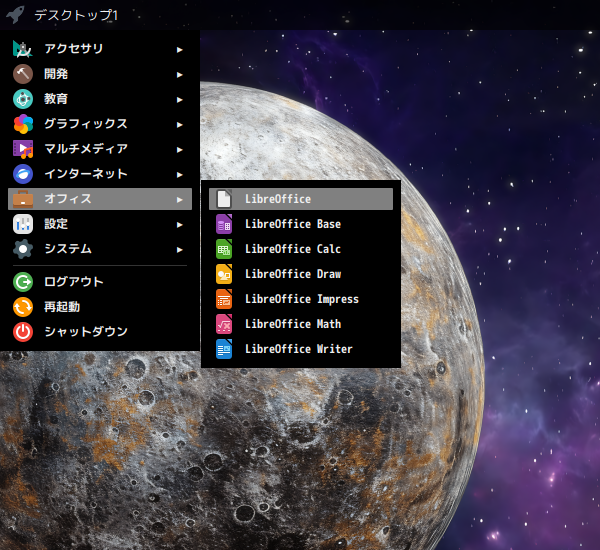Click the green logout icon
This screenshot has height=550, width=600.
point(23,282)
